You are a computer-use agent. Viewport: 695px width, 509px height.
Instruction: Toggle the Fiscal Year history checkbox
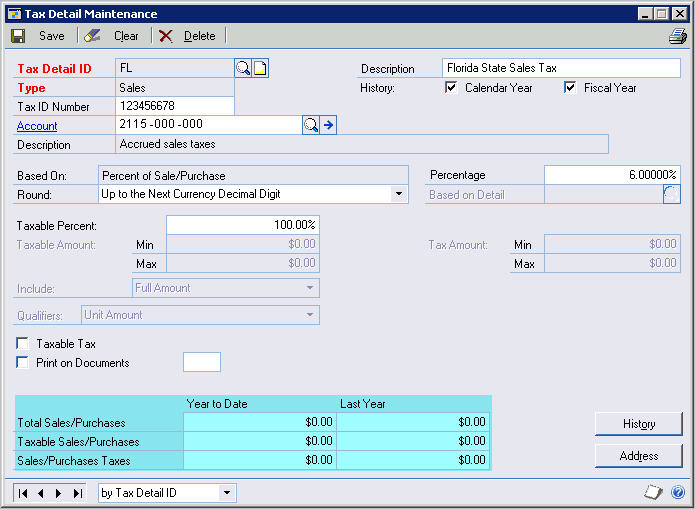pos(570,87)
